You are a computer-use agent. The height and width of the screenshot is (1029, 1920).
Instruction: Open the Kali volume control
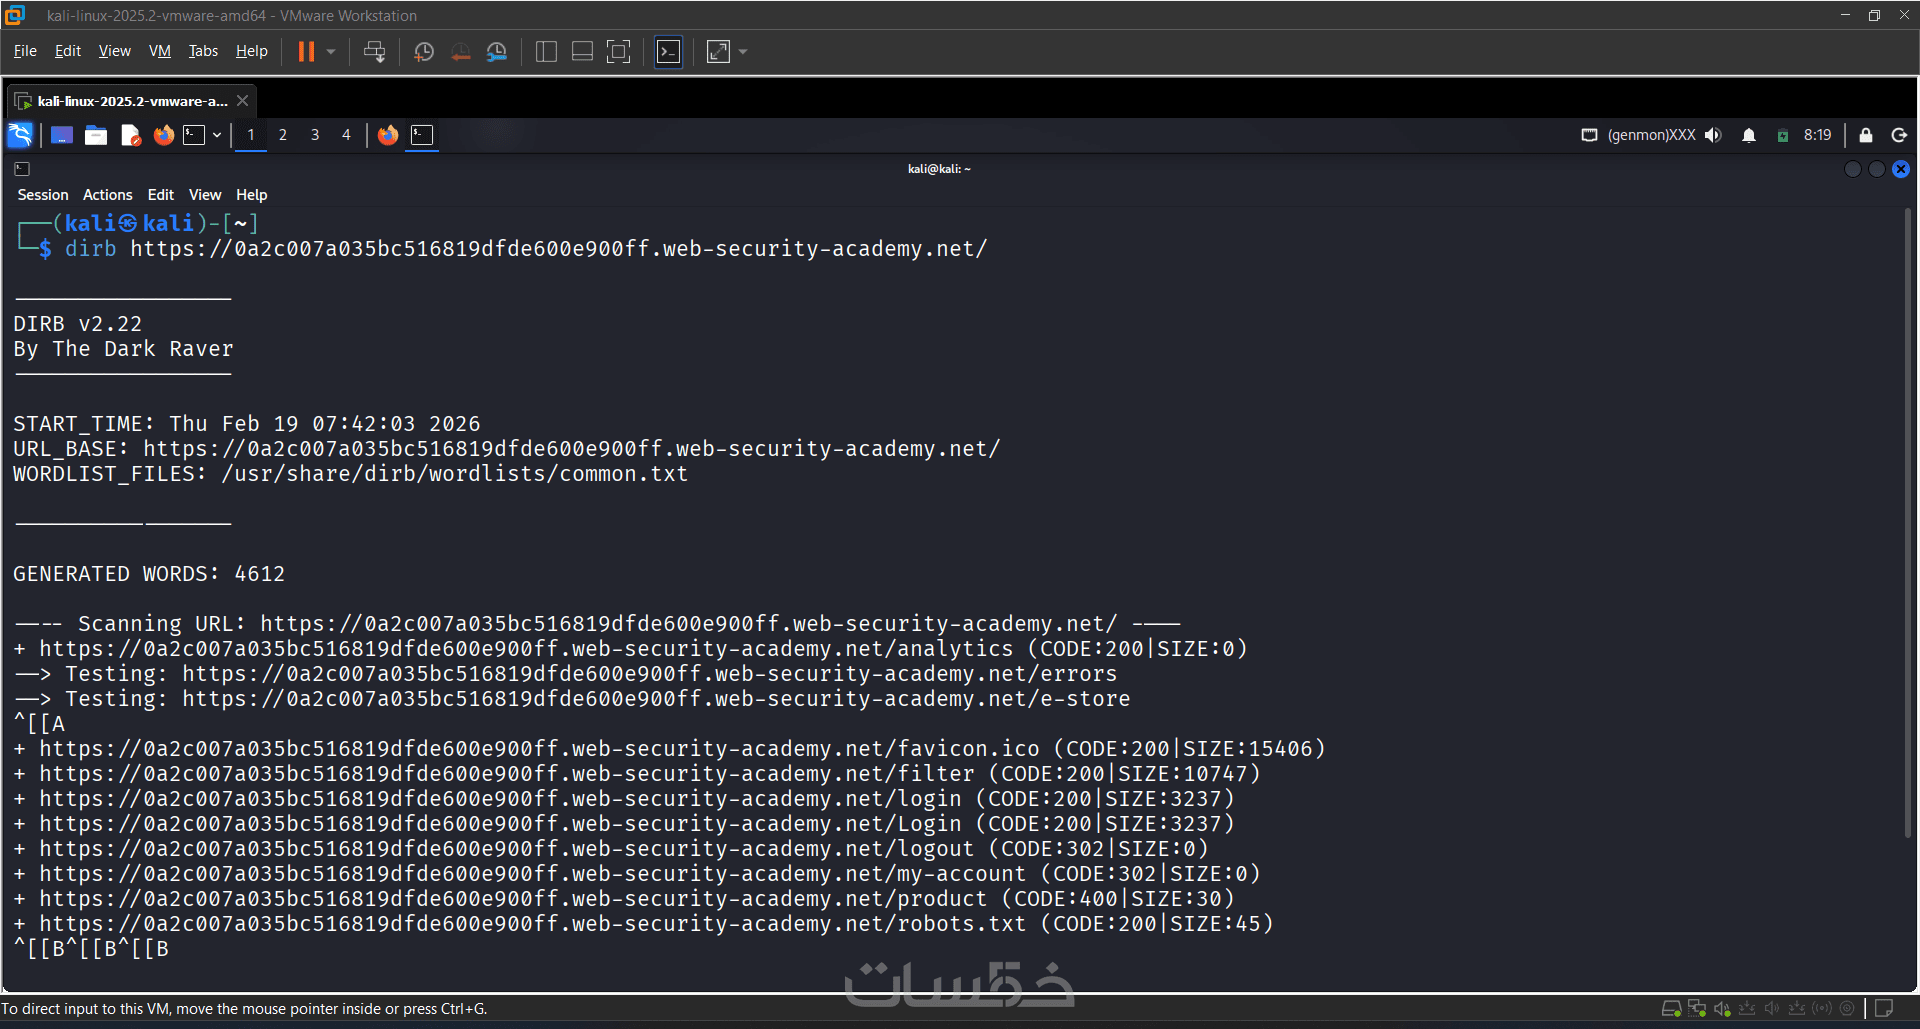pos(1714,135)
